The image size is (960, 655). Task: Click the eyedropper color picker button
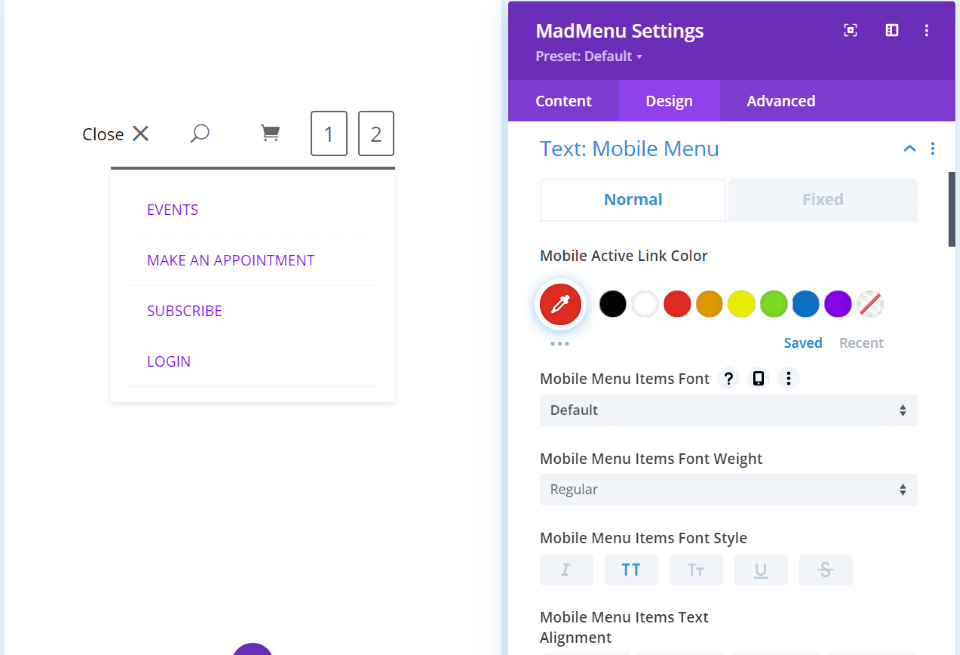(x=560, y=304)
